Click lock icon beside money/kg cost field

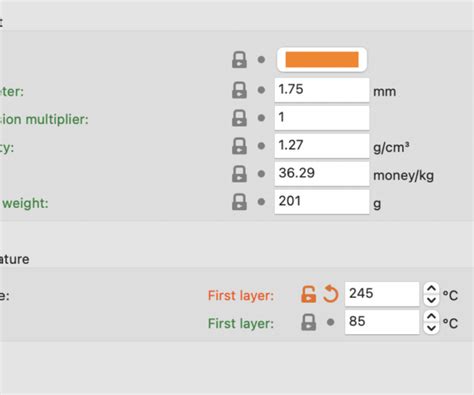(x=239, y=174)
